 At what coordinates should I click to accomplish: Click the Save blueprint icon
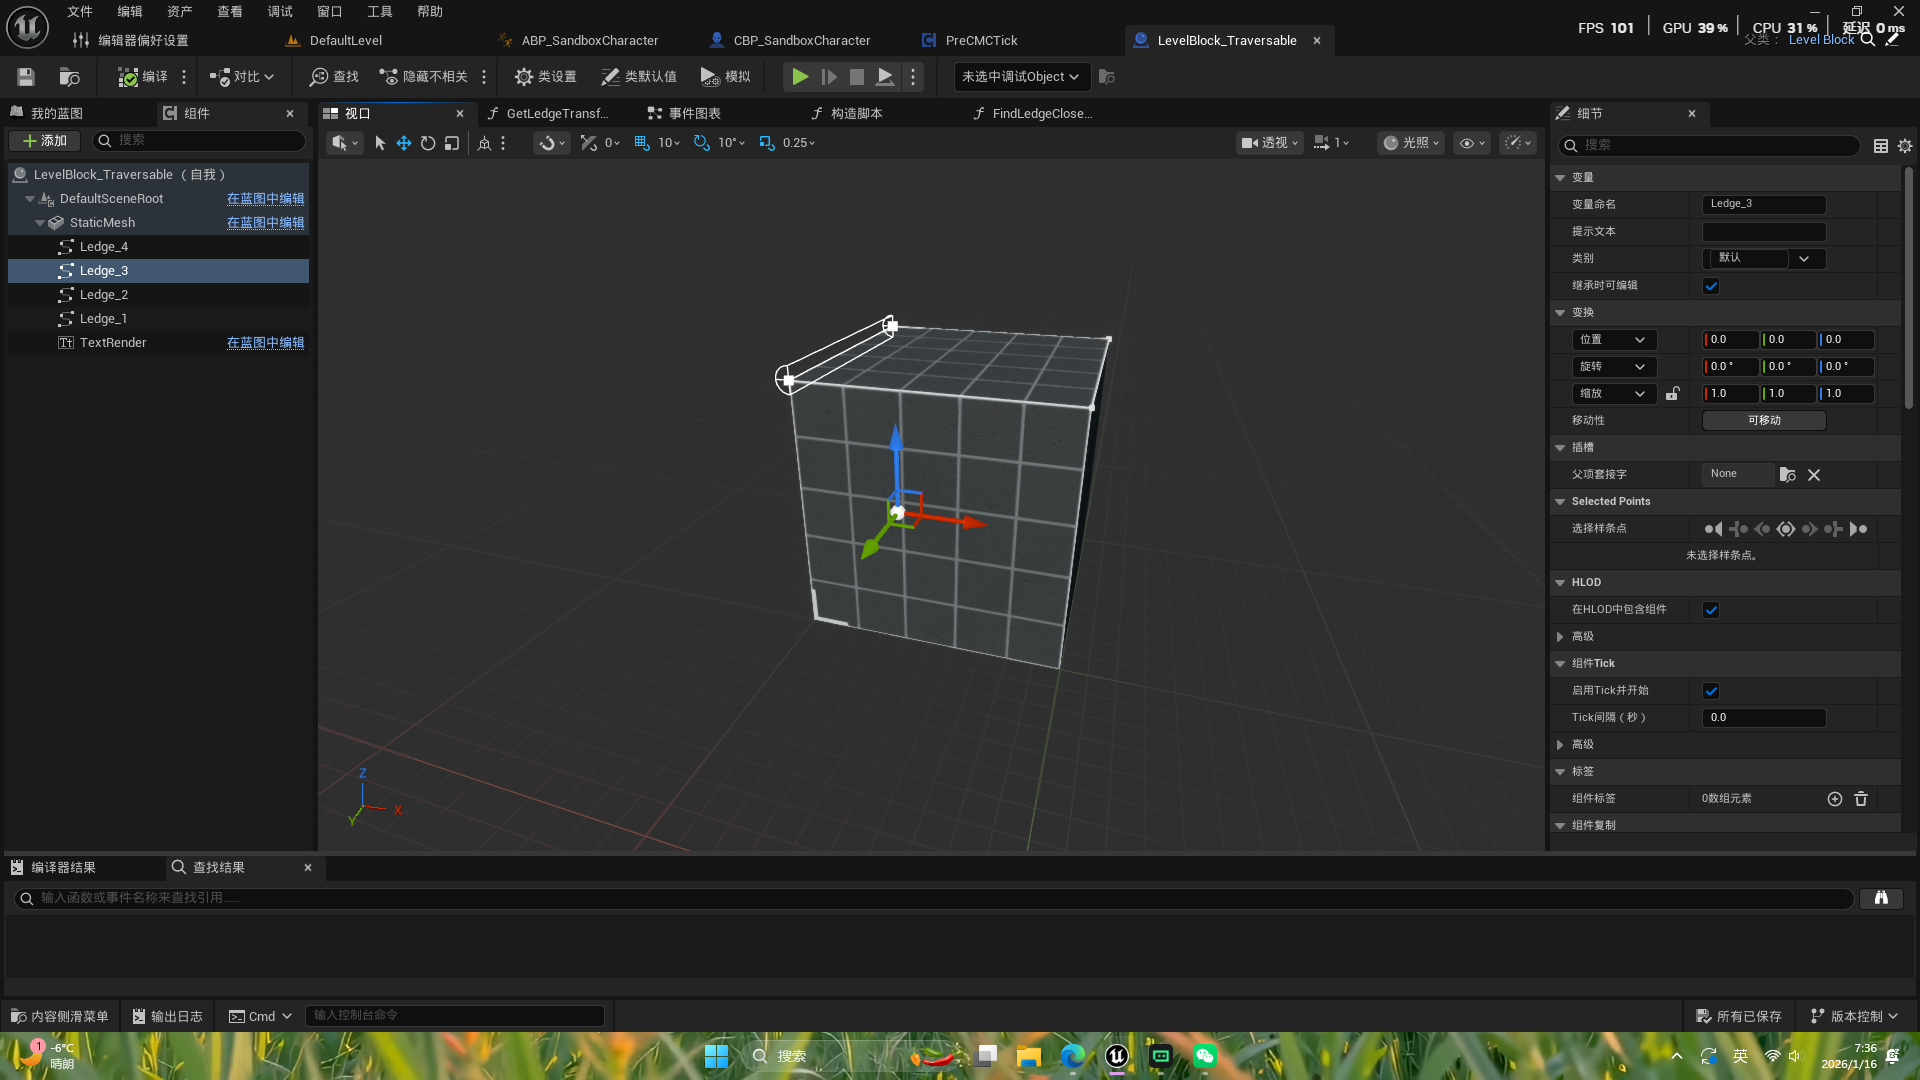coord(26,77)
